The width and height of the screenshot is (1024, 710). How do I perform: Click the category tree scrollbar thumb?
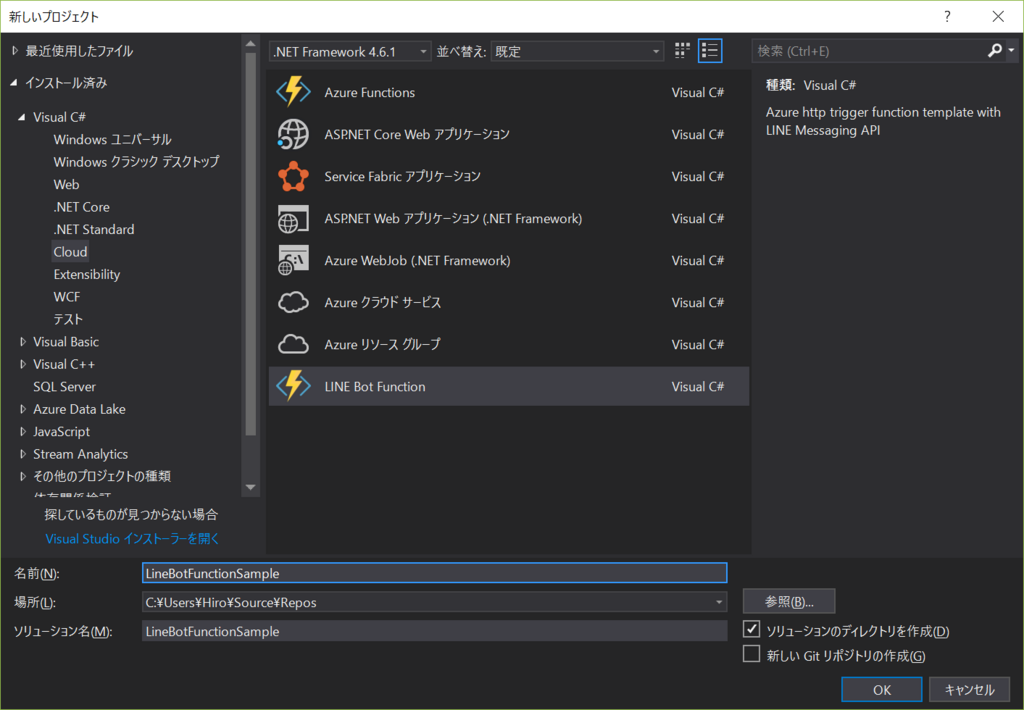click(250, 244)
